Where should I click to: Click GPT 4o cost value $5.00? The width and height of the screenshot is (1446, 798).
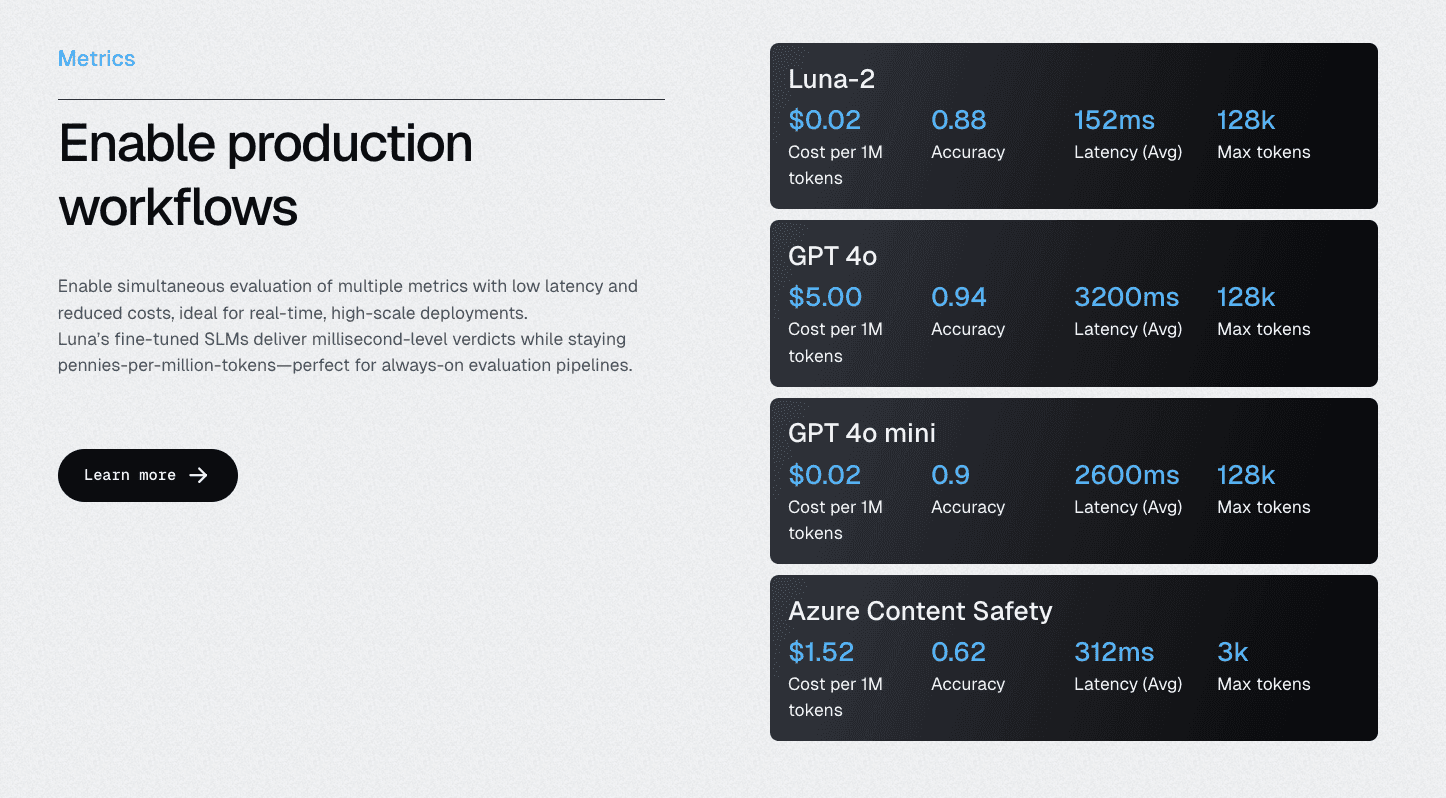[825, 297]
